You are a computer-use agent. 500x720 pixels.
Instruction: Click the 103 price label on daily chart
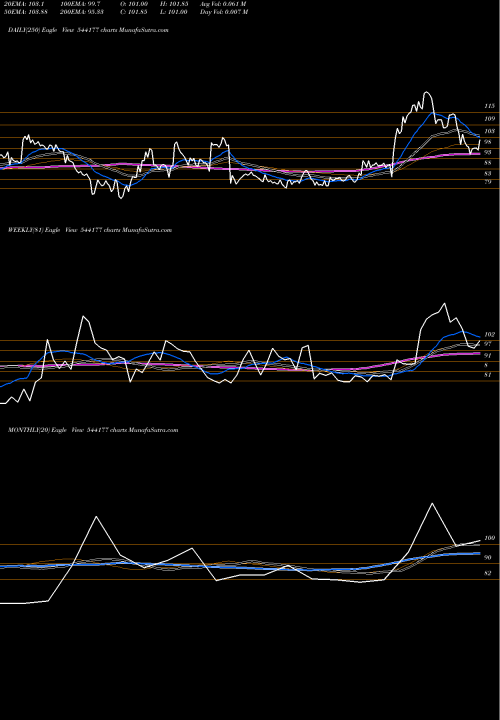tap(490, 131)
